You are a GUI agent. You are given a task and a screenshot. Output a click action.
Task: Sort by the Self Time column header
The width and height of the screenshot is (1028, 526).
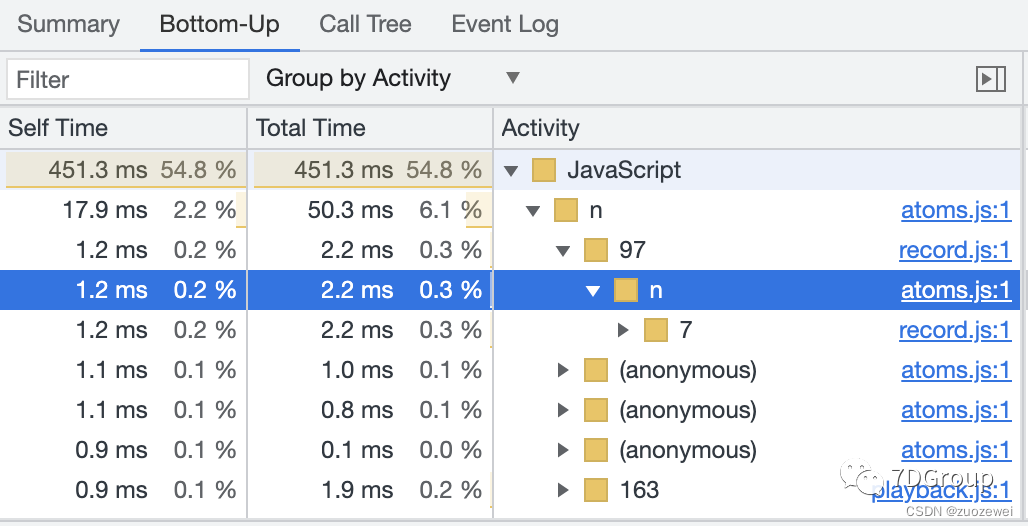58,128
